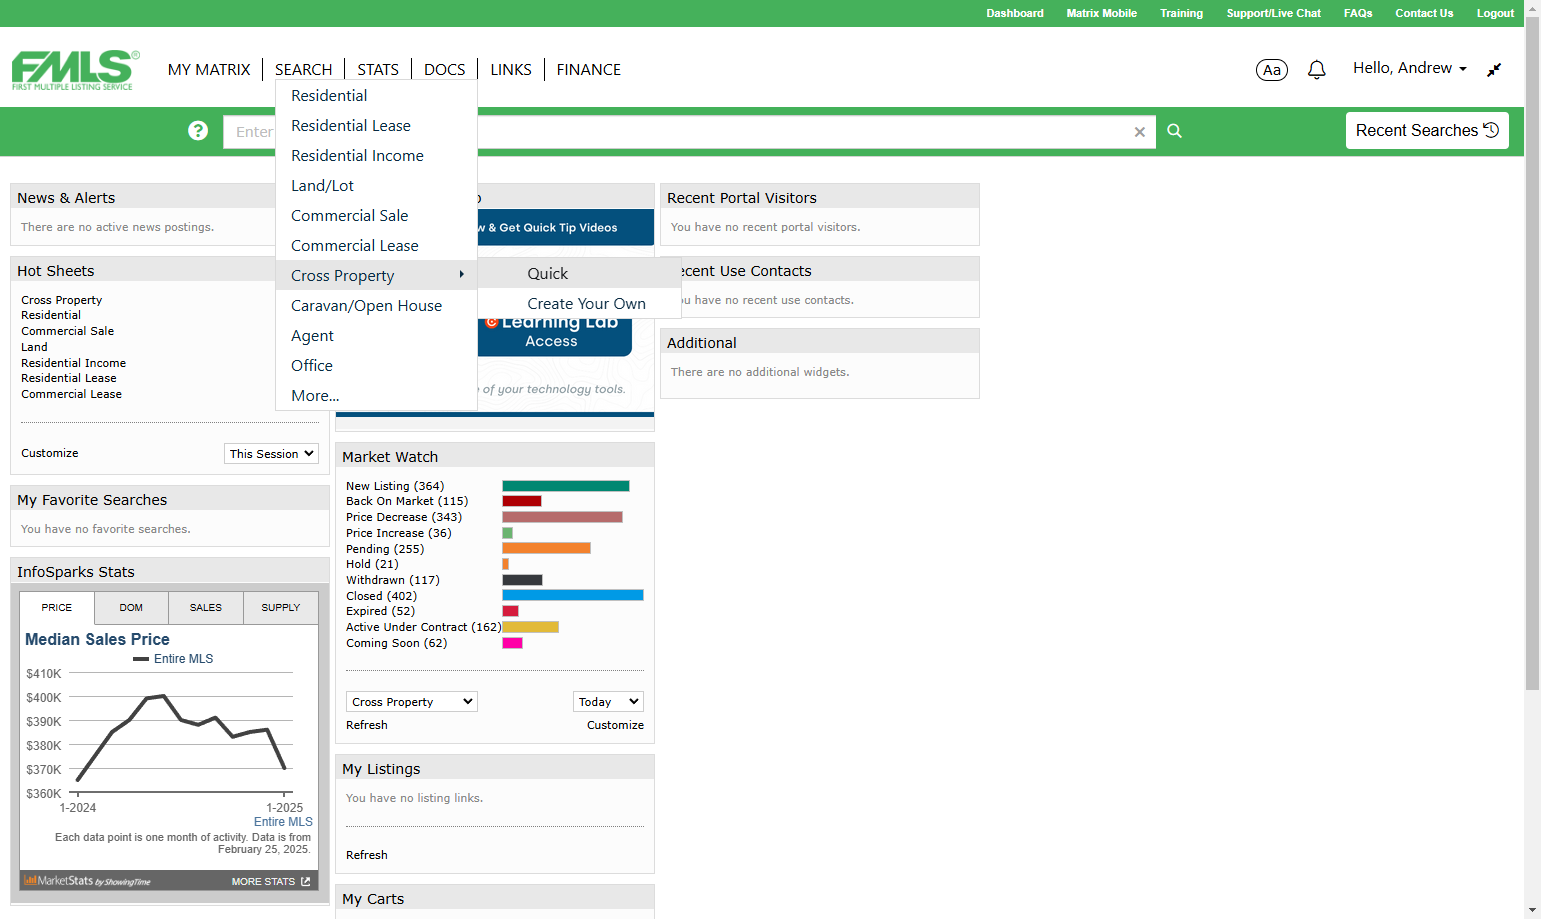Toggle the Aa text size icon
This screenshot has height=919, width=1541.
click(x=1272, y=70)
